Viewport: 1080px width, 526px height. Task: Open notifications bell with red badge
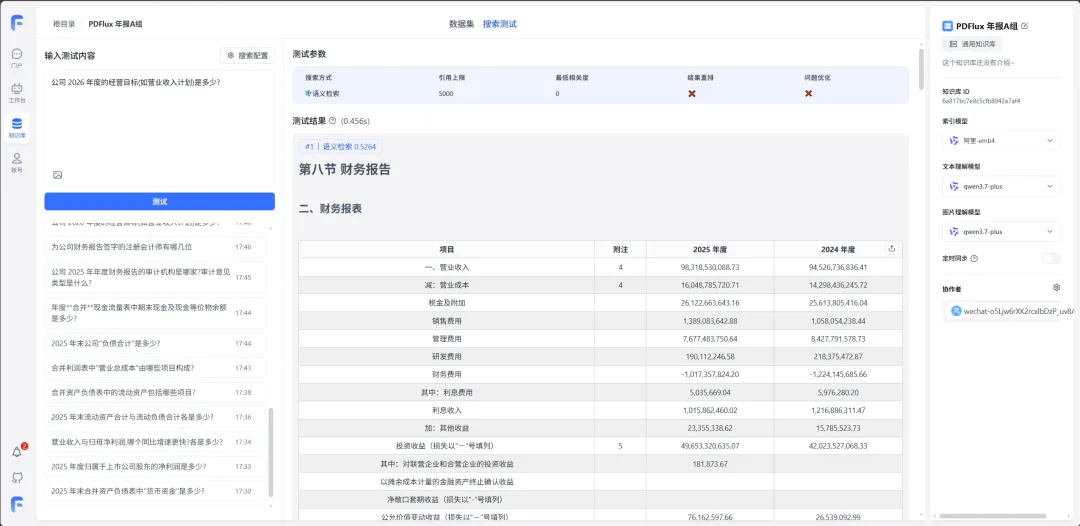point(17,452)
